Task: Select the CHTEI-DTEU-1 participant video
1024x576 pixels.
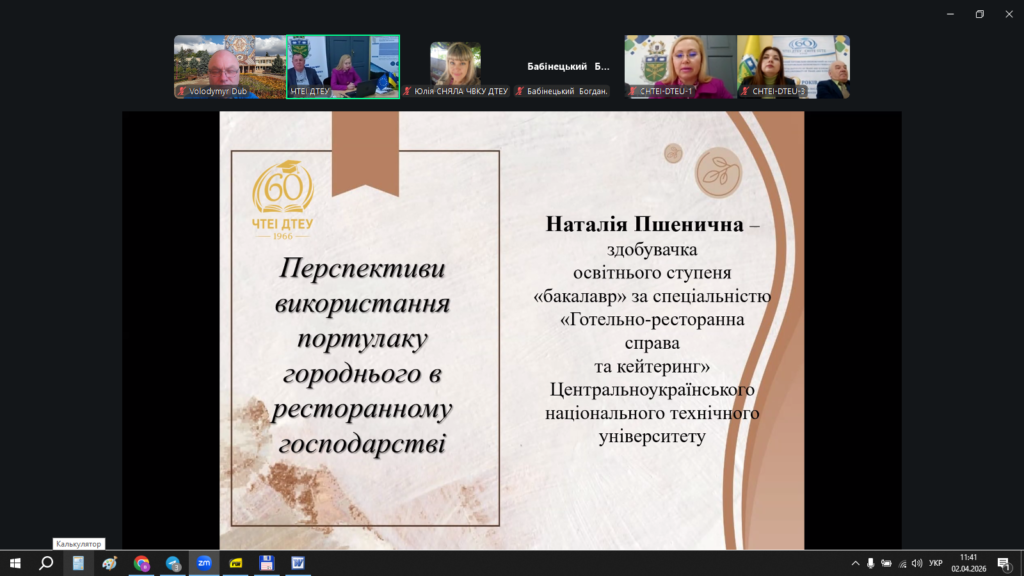Action: (x=681, y=67)
